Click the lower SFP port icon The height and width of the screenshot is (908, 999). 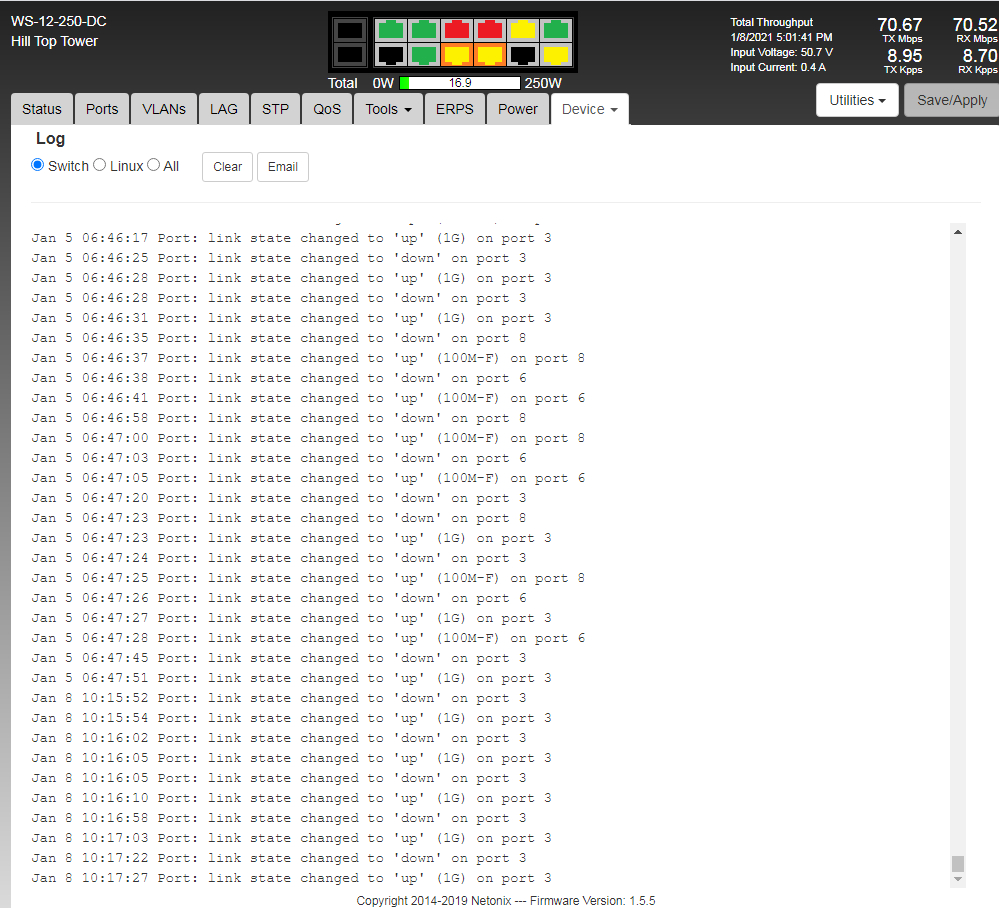point(350,55)
